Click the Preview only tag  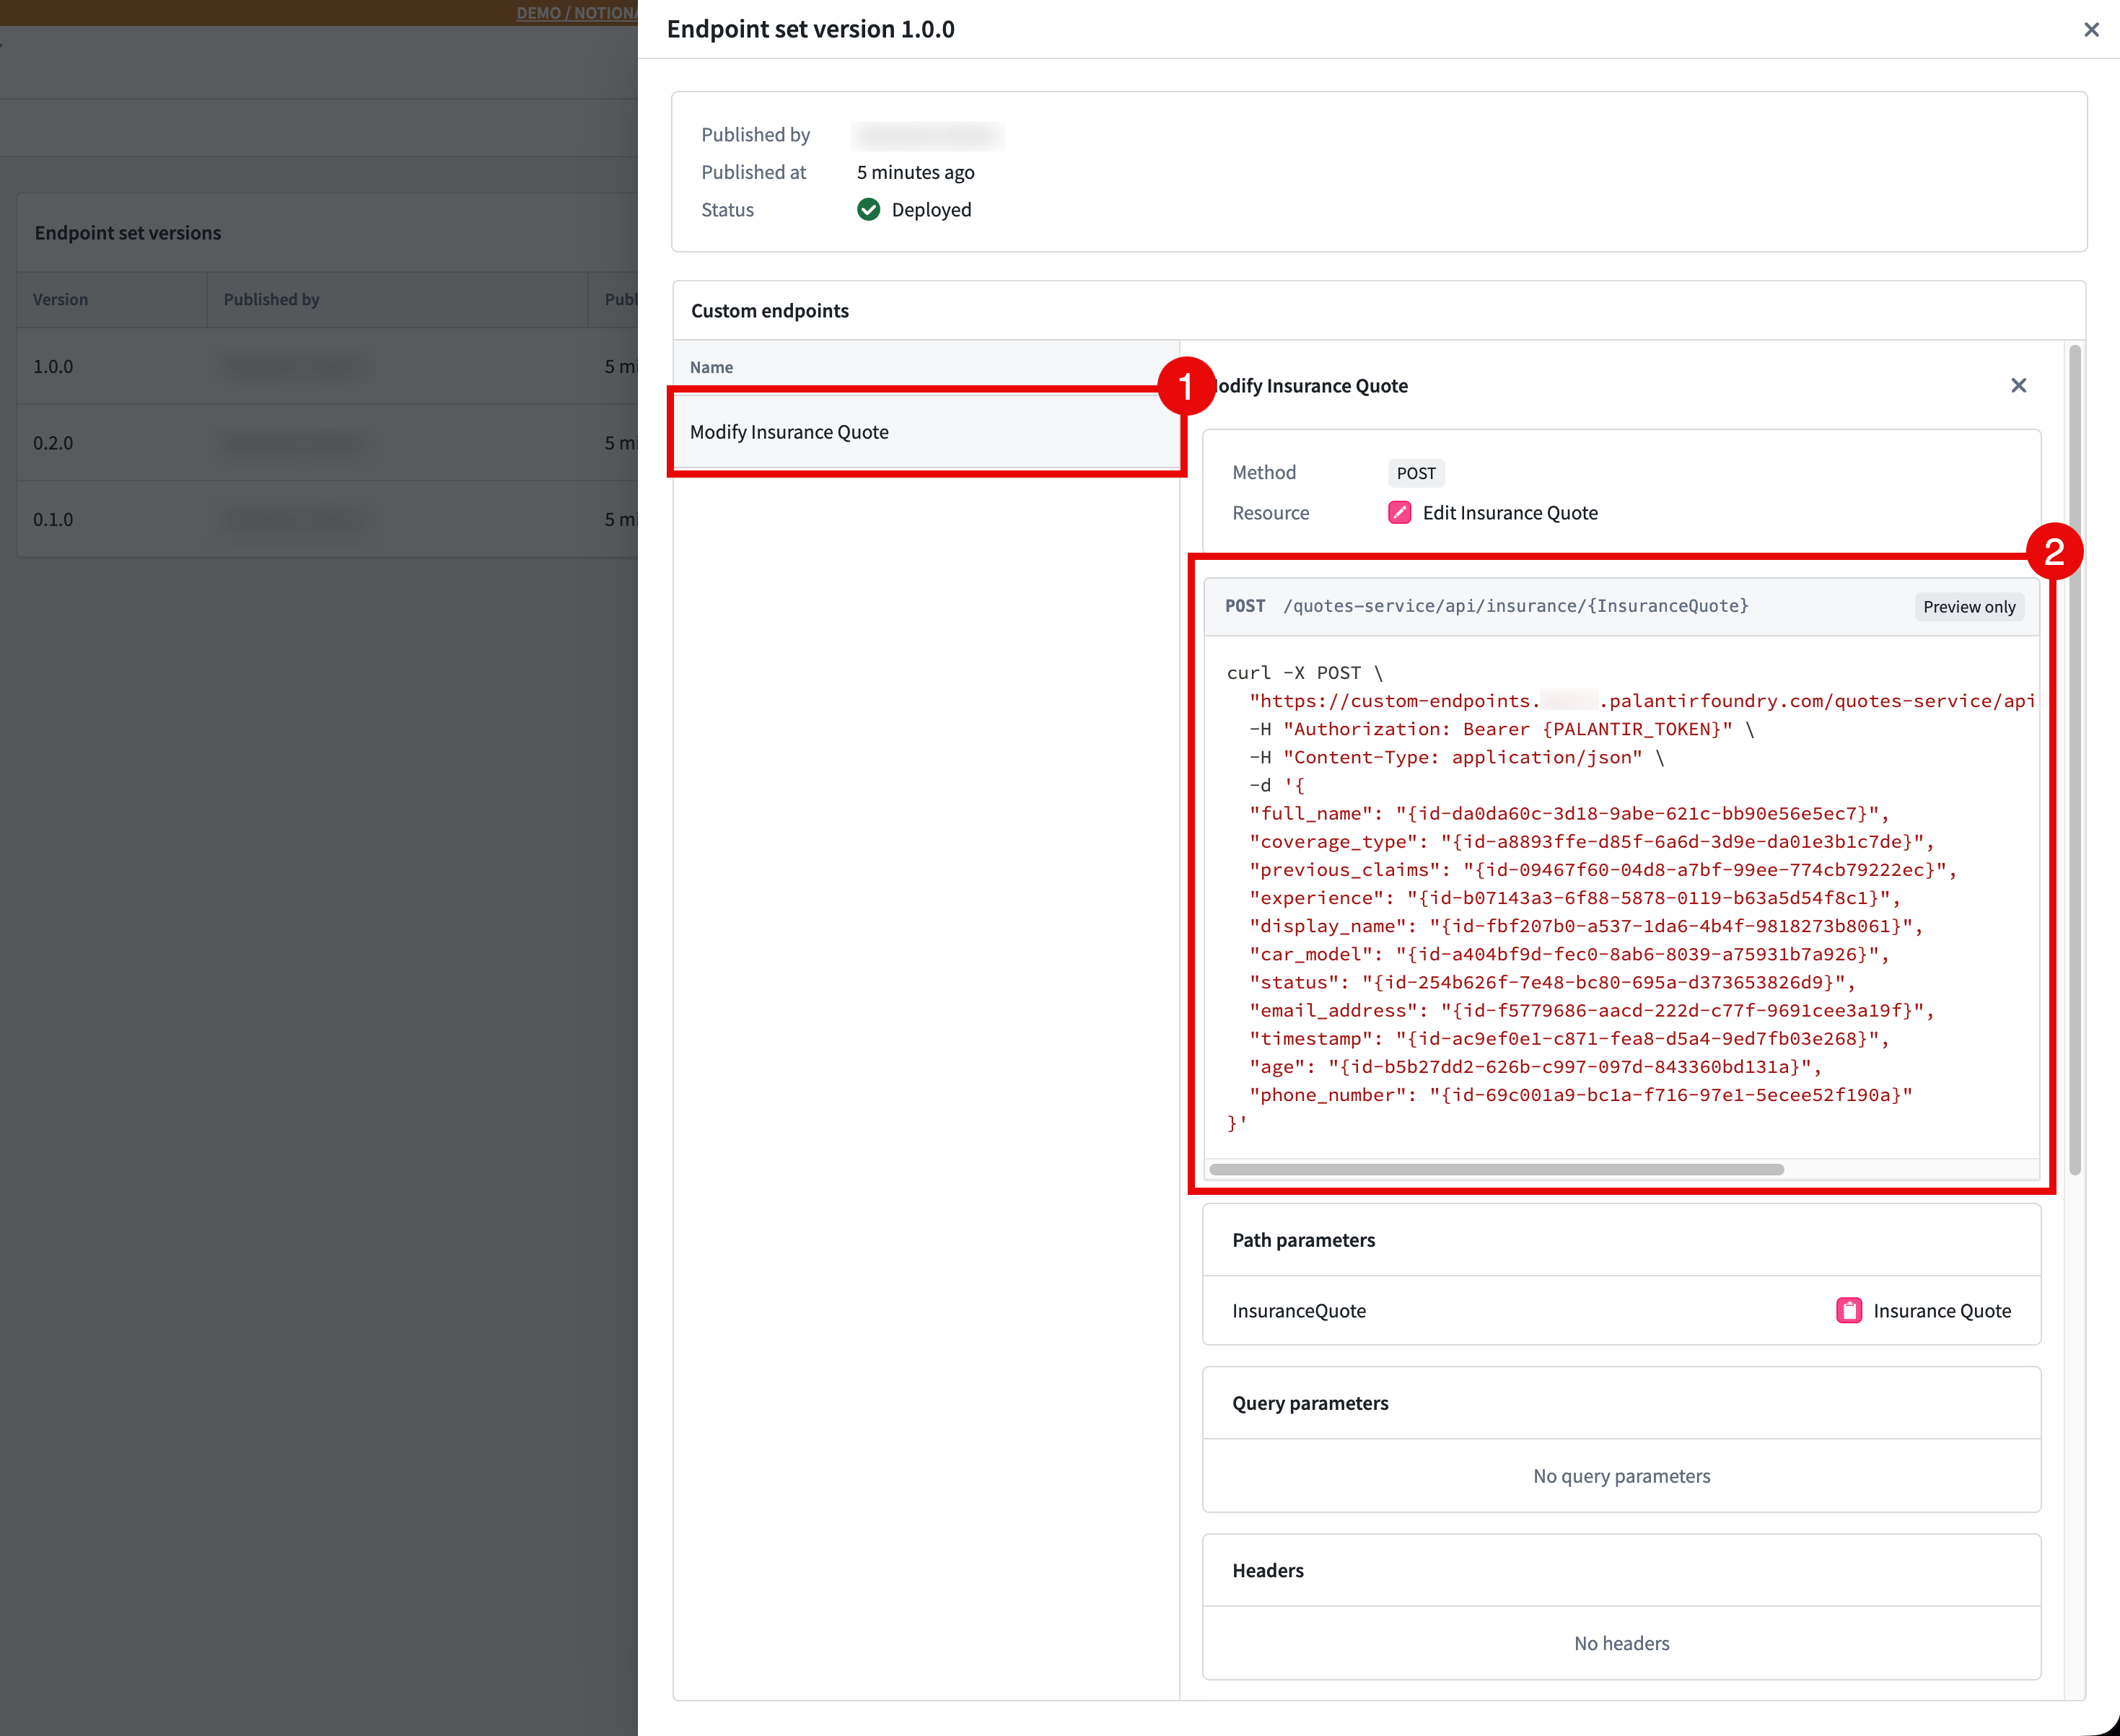(1968, 606)
